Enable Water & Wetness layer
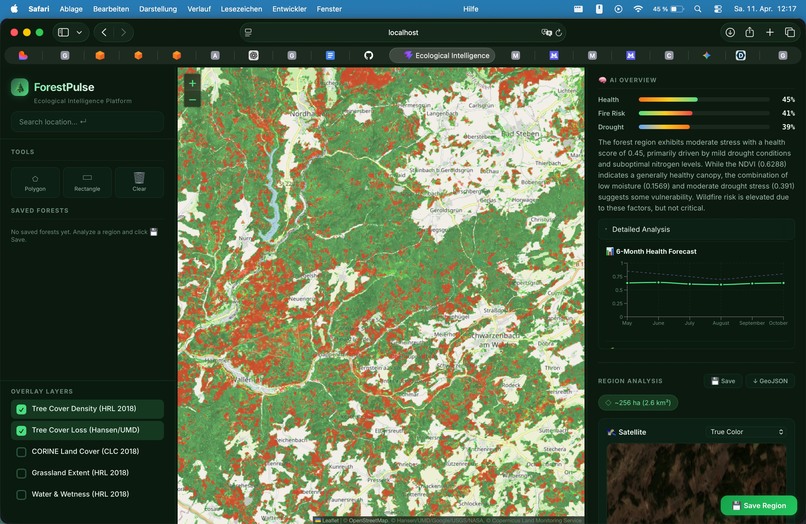Image resolution: width=806 pixels, height=524 pixels. [x=21, y=495]
